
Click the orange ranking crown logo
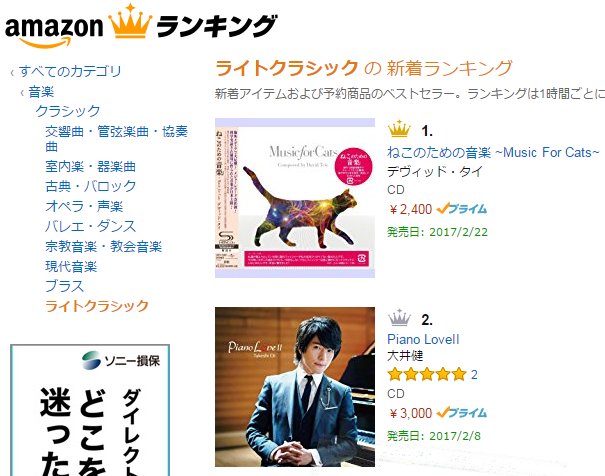click(130, 21)
